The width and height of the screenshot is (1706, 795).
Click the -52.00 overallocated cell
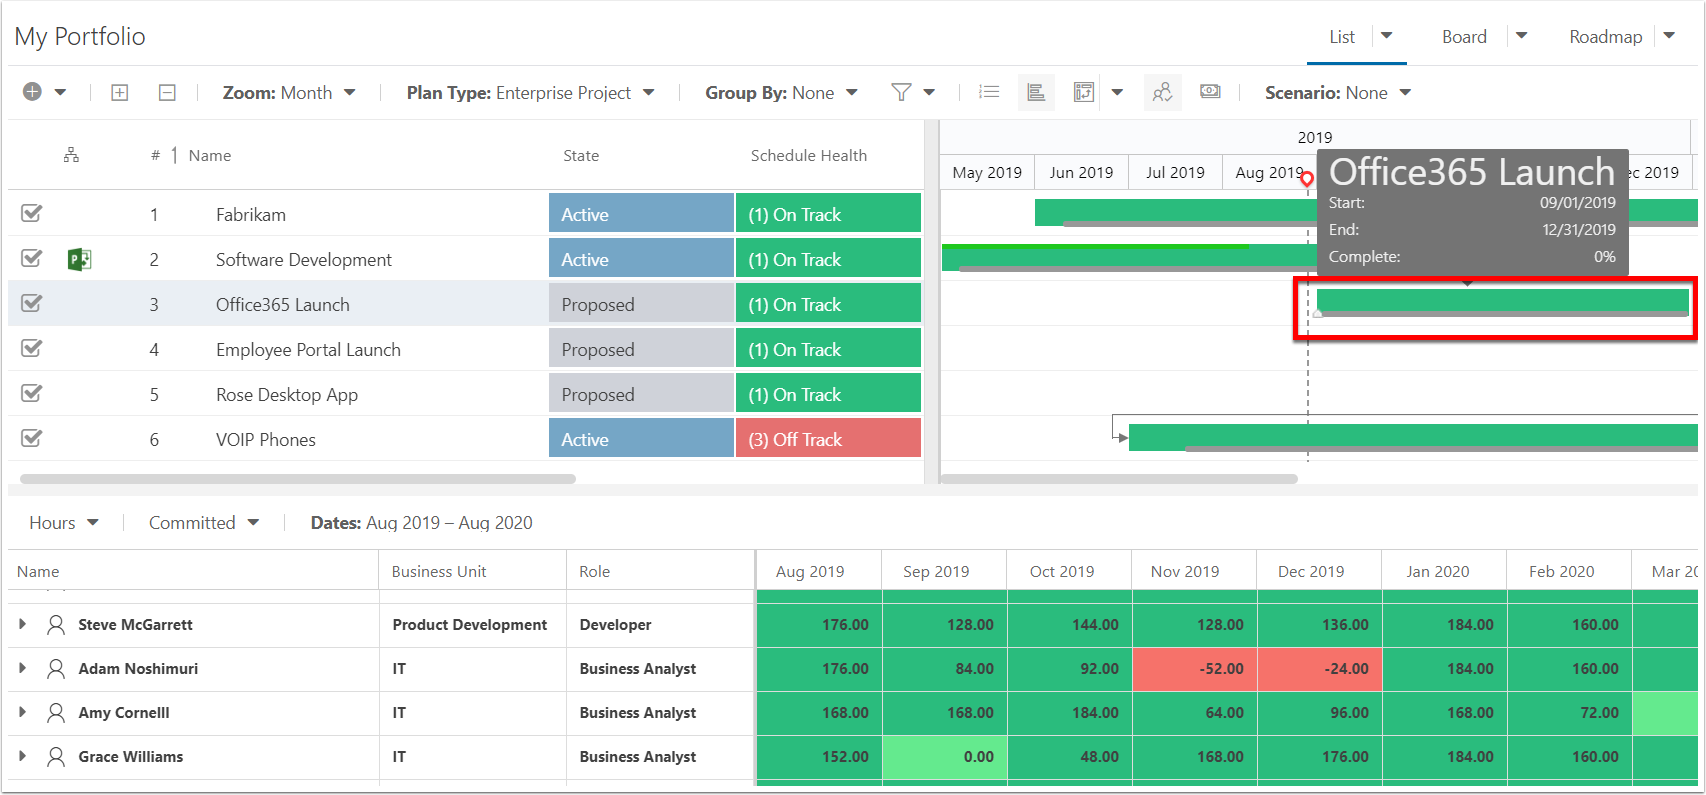(1194, 668)
